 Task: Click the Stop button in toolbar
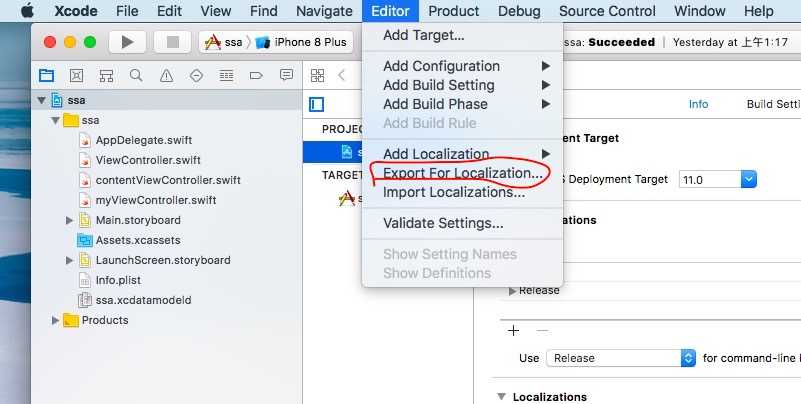[x=173, y=42]
